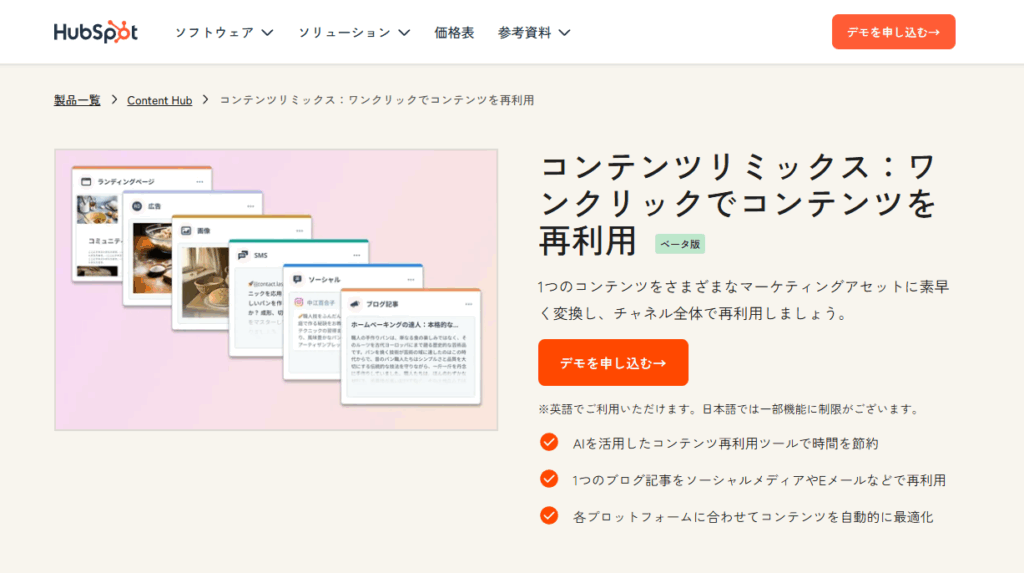
Task: Click the SMS card chat icon
Action: click(x=242, y=255)
